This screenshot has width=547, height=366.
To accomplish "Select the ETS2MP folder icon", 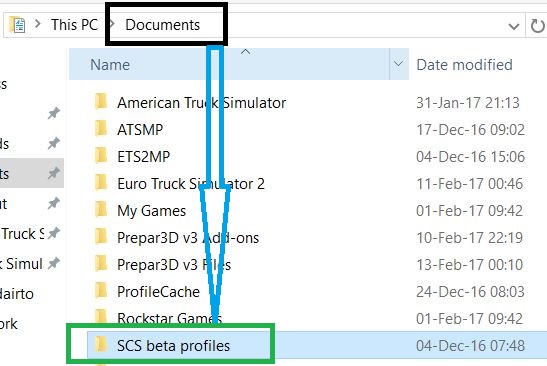I will click(x=101, y=156).
